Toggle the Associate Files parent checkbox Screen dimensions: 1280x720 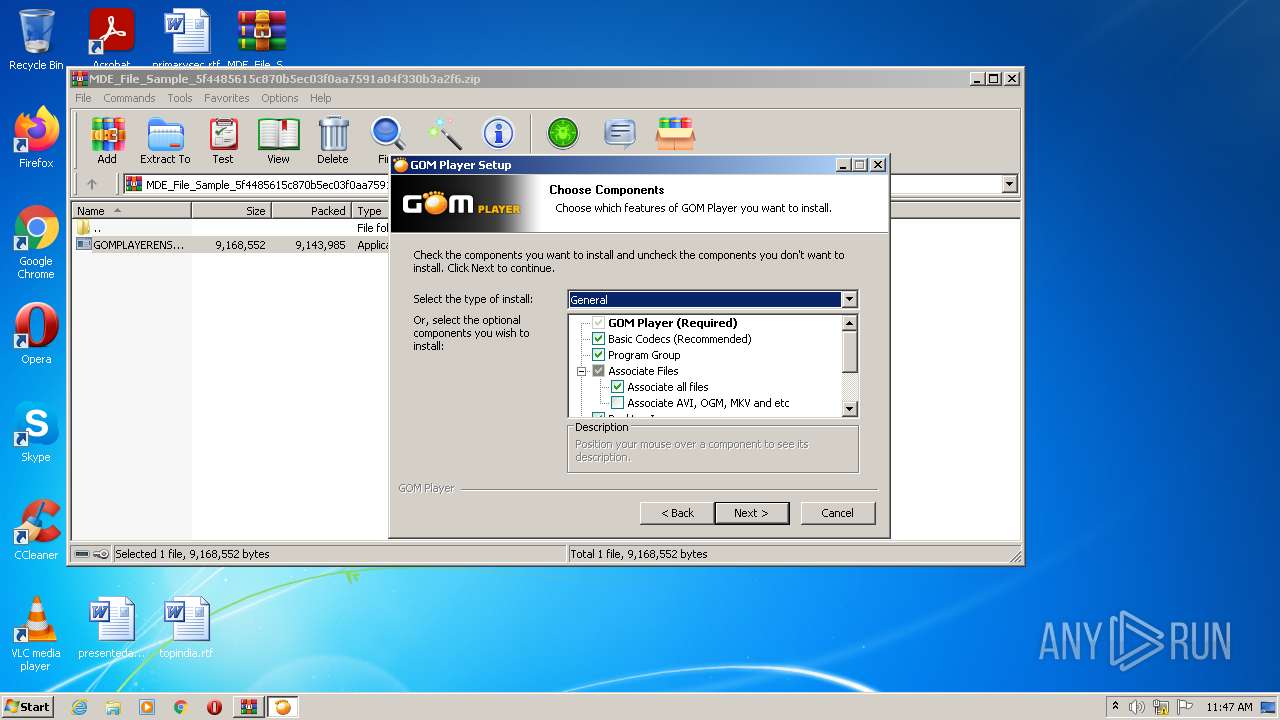click(x=599, y=371)
